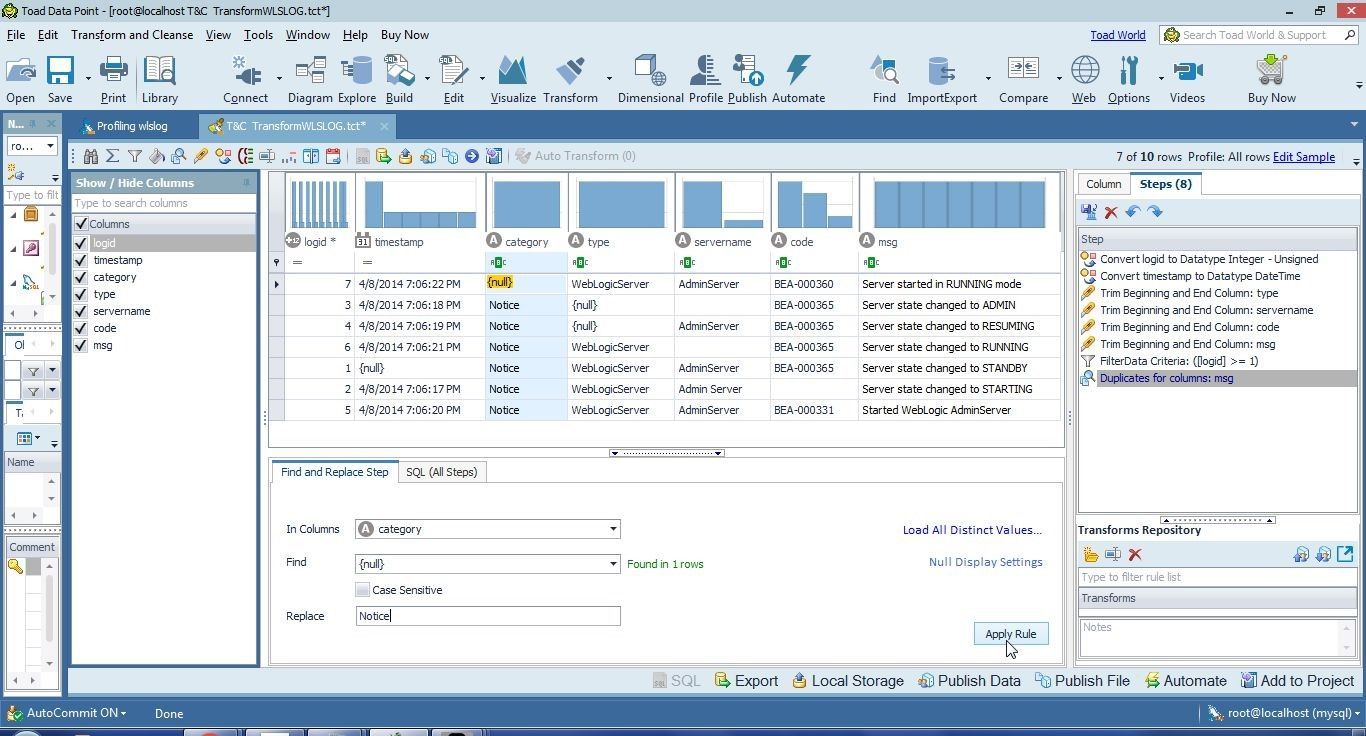The height and width of the screenshot is (736, 1366).
Task: Launch the Query Build tool
Action: pyautogui.click(x=399, y=79)
